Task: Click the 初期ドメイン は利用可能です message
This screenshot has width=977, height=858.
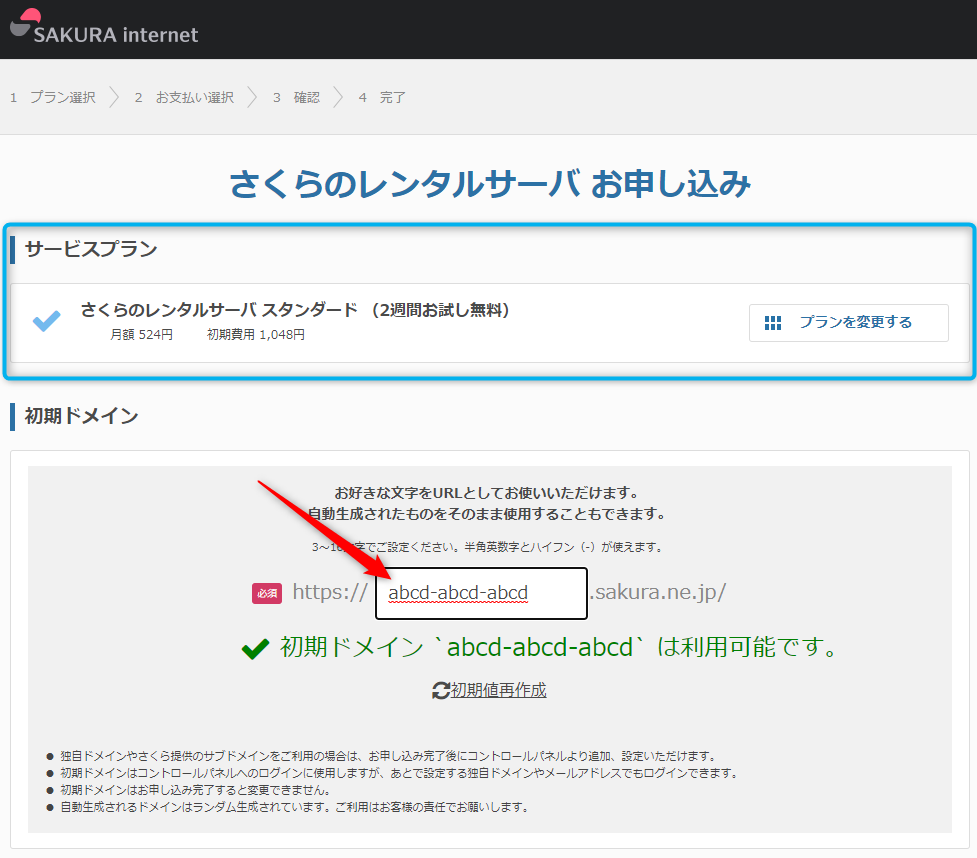Action: tap(558, 647)
